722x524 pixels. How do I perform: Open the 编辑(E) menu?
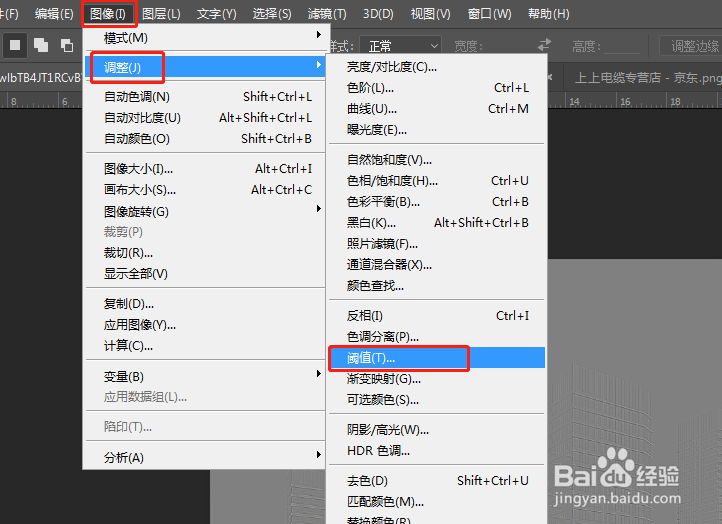54,14
